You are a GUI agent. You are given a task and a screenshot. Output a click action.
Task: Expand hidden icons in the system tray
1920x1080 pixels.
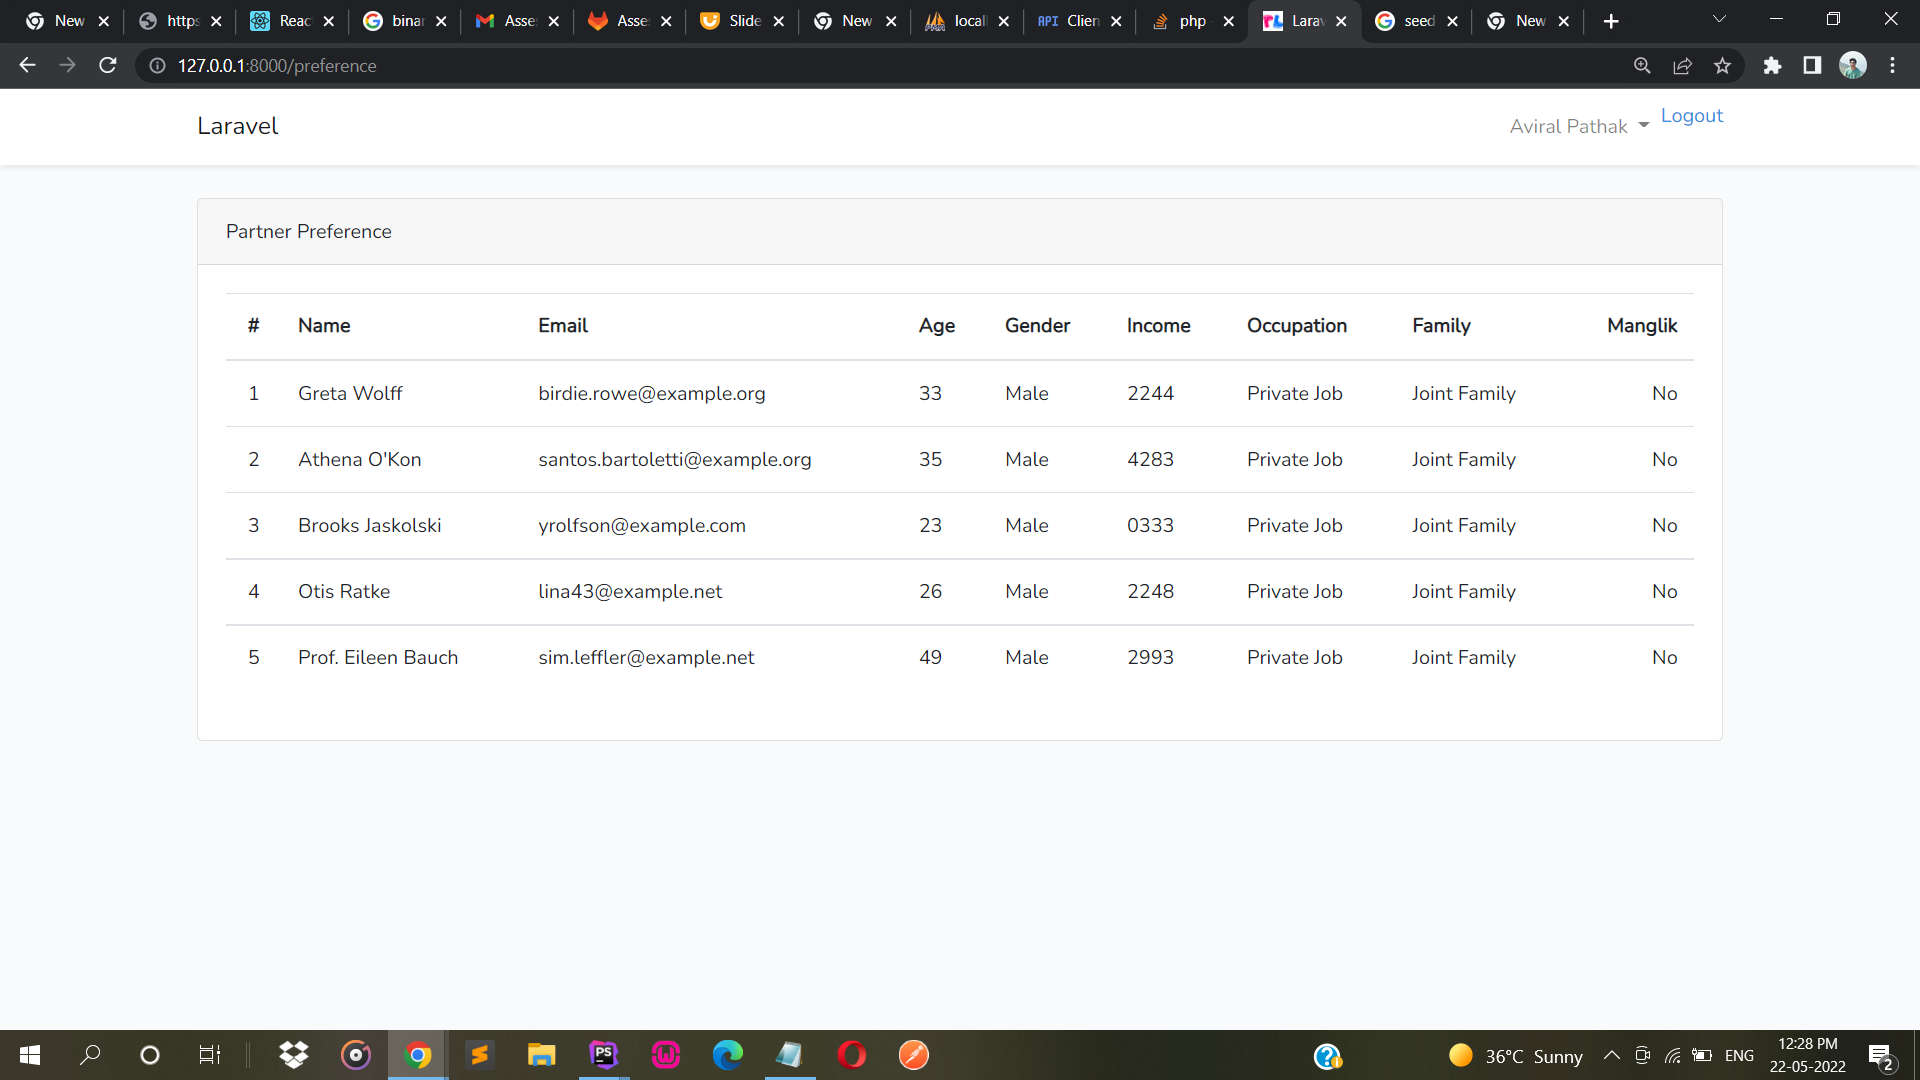(1612, 1055)
